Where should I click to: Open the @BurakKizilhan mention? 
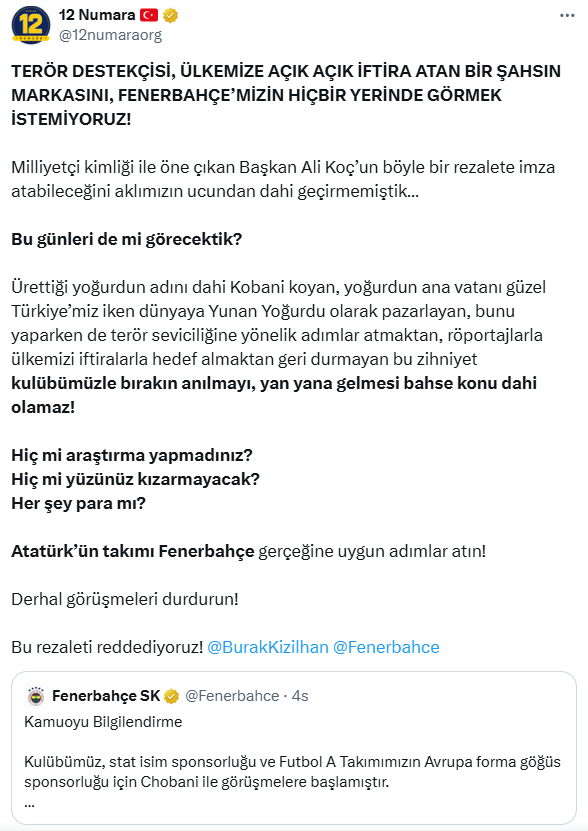tap(268, 647)
